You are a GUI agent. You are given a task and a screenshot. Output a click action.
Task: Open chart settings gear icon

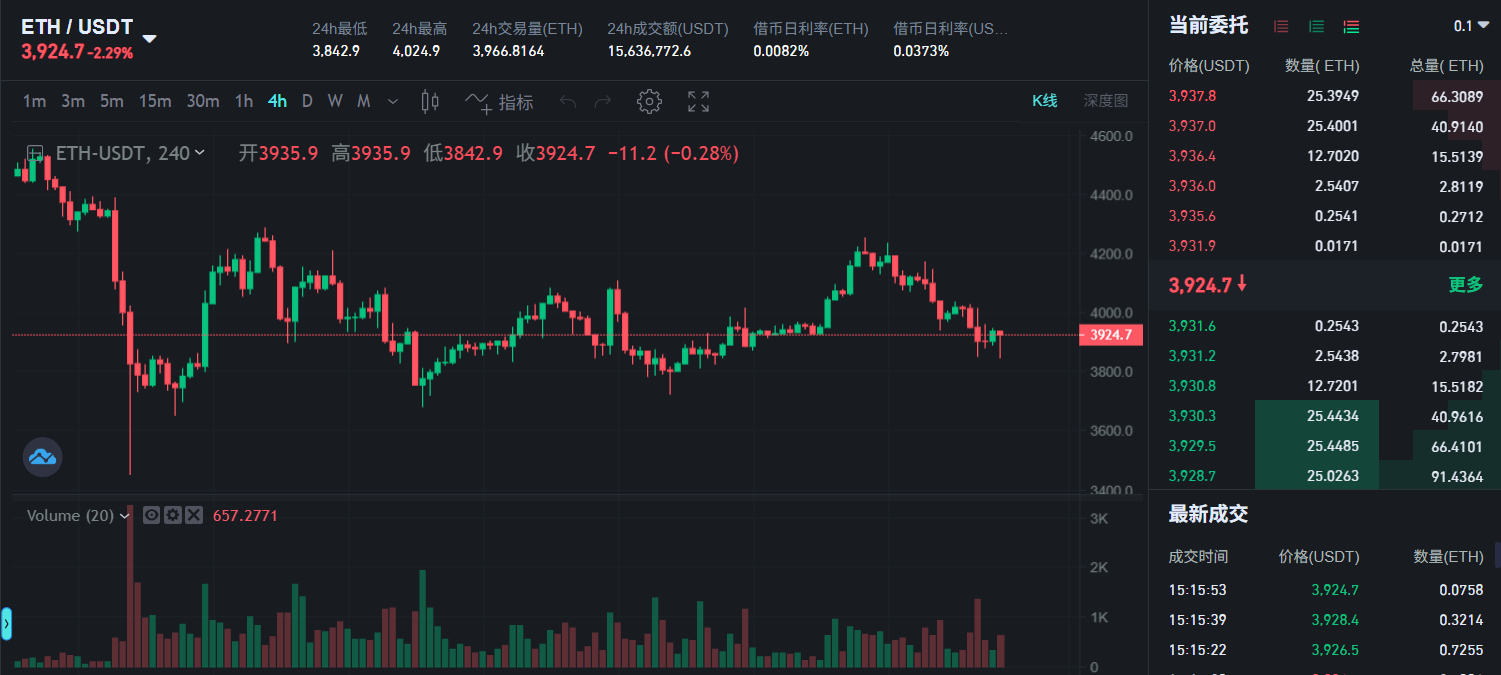click(649, 101)
